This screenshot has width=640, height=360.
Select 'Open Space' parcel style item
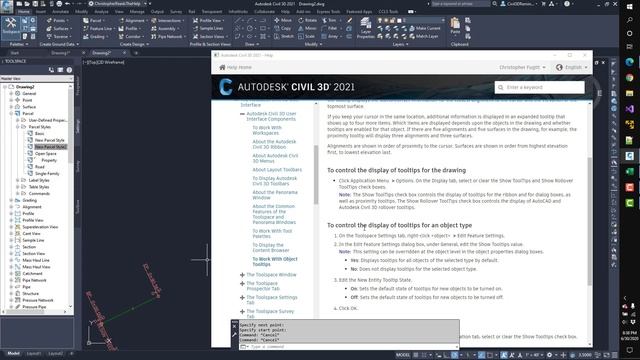[x=46, y=153]
